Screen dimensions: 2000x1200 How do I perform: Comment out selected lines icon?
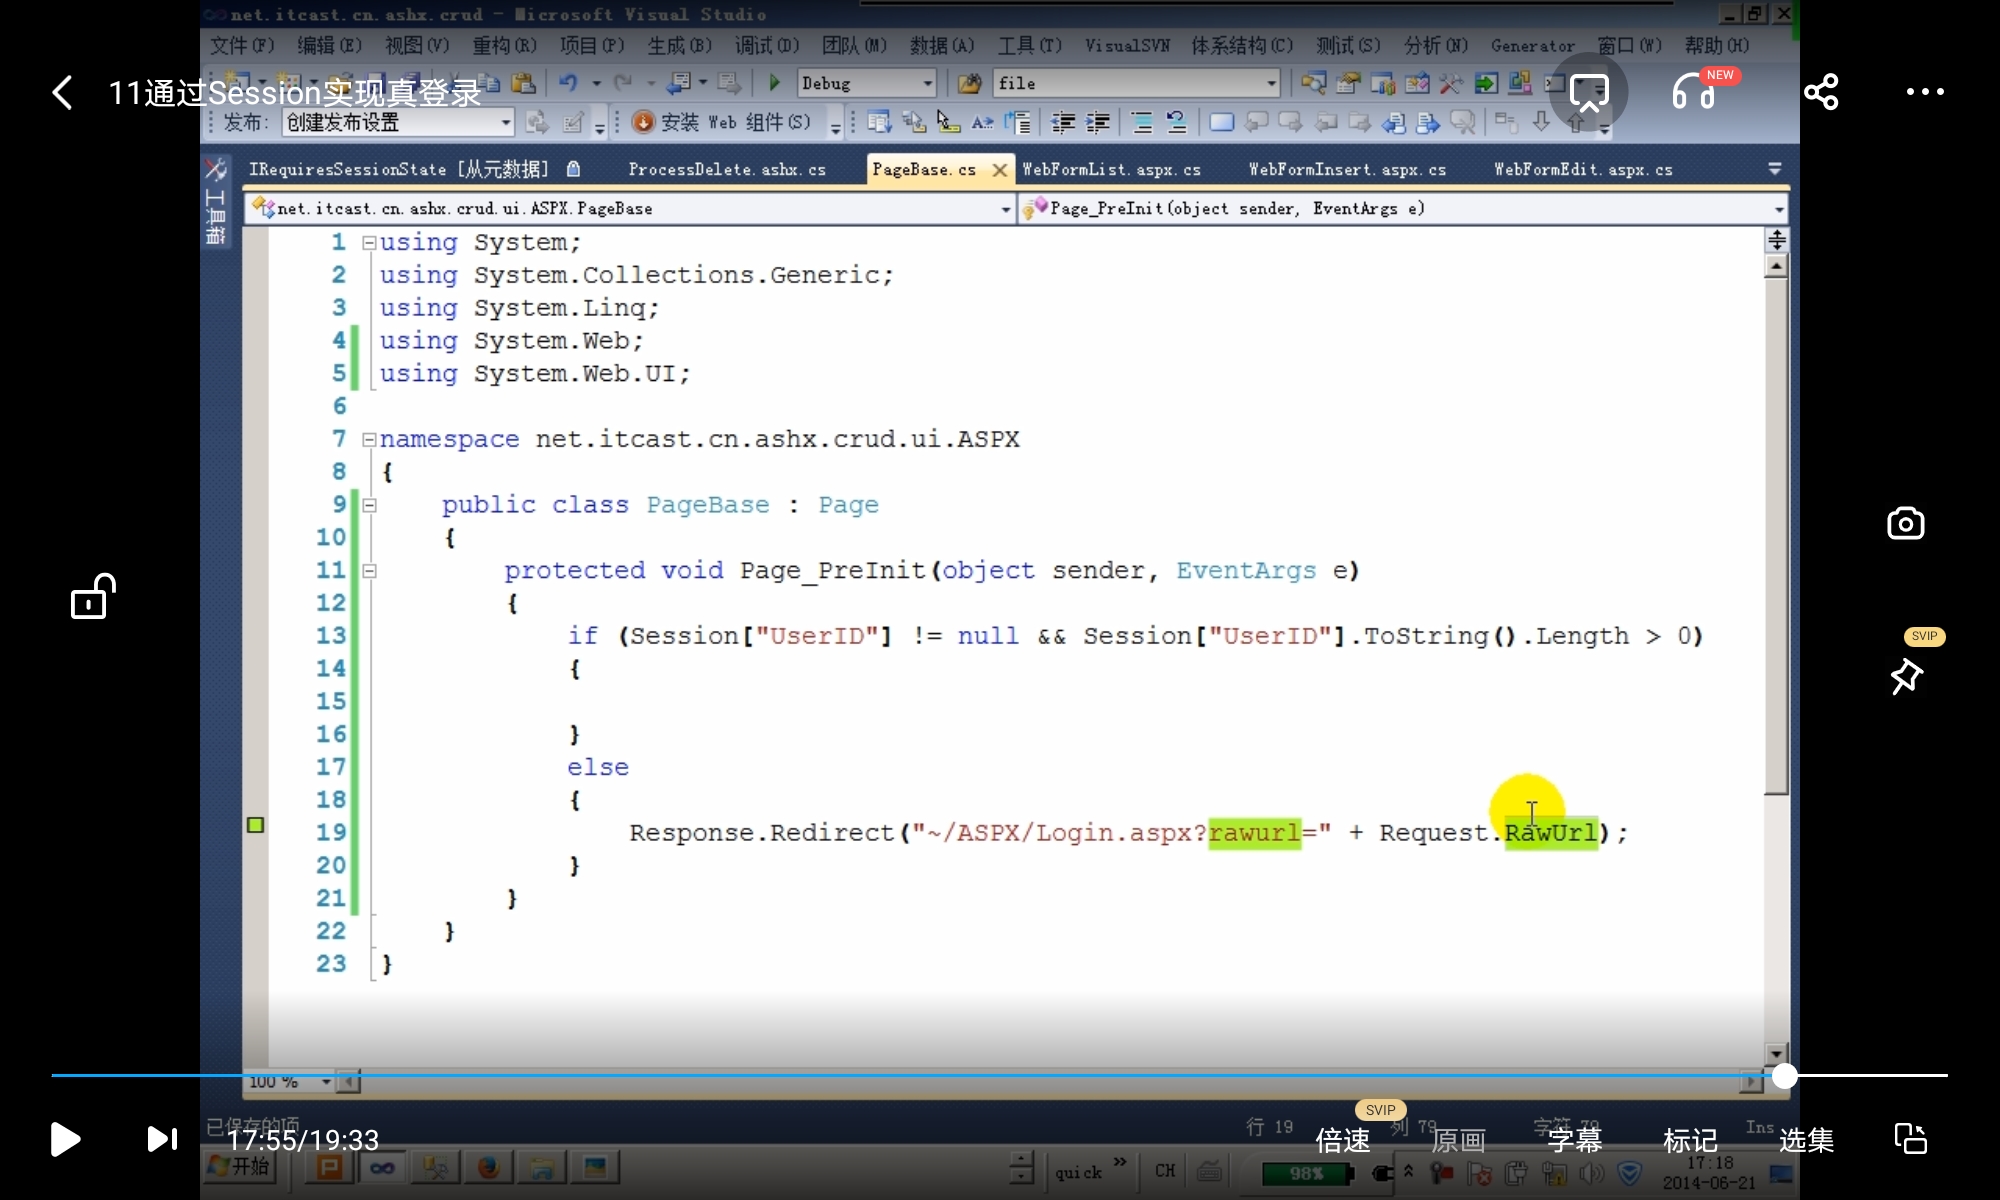[x=1141, y=122]
